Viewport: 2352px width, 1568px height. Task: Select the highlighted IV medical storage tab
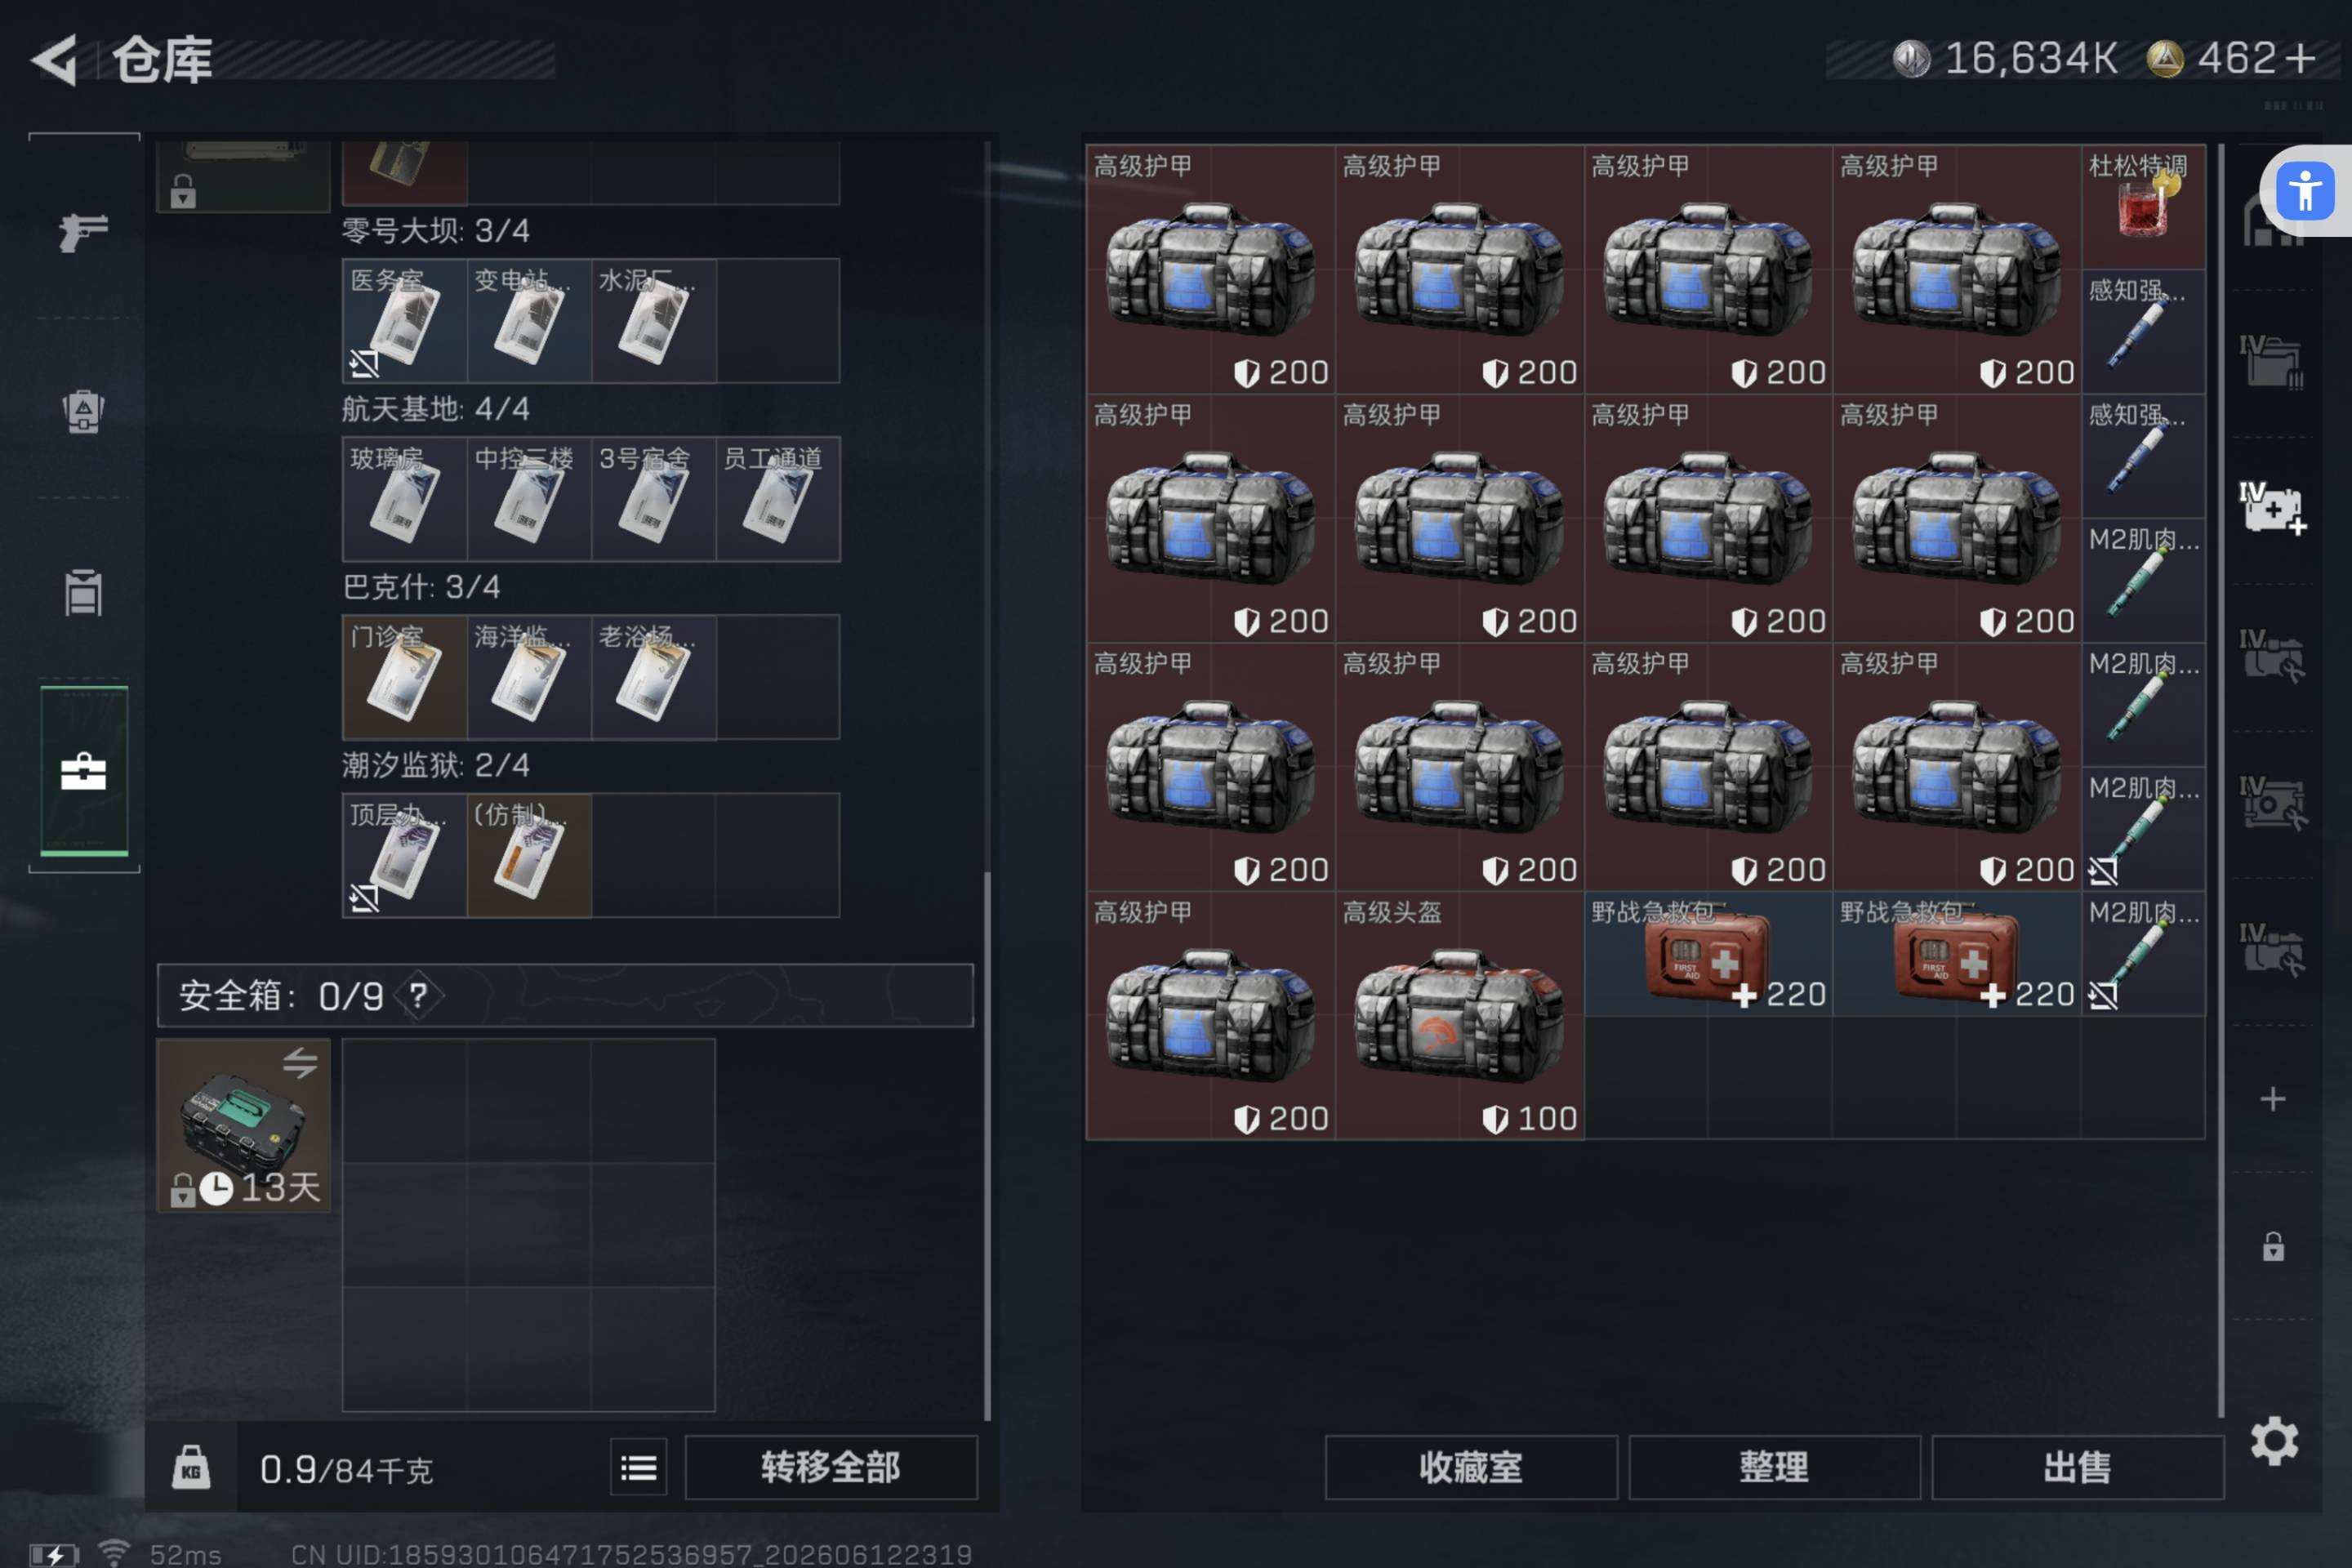click(x=2272, y=508)
